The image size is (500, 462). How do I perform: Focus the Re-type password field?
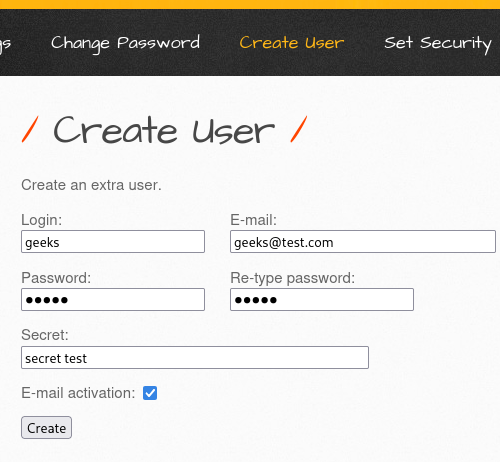[322, 300]
